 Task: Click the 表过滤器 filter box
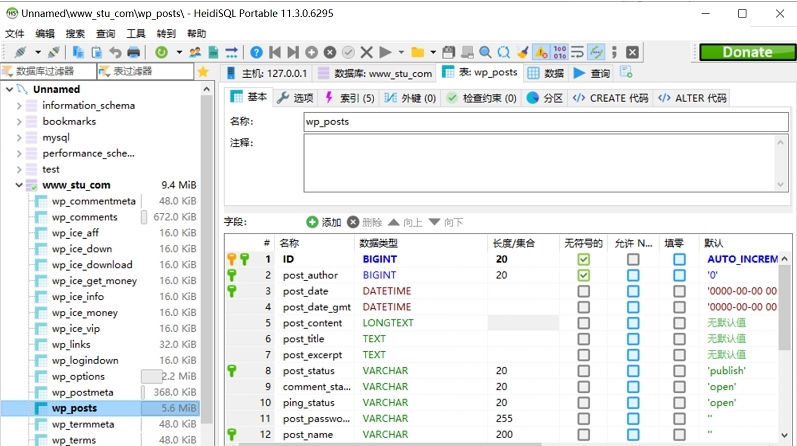coord(145,71)
